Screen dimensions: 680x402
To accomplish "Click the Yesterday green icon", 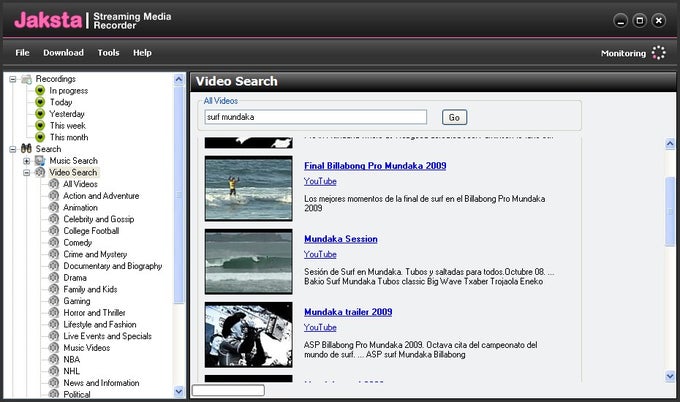I will pos(40,114).
